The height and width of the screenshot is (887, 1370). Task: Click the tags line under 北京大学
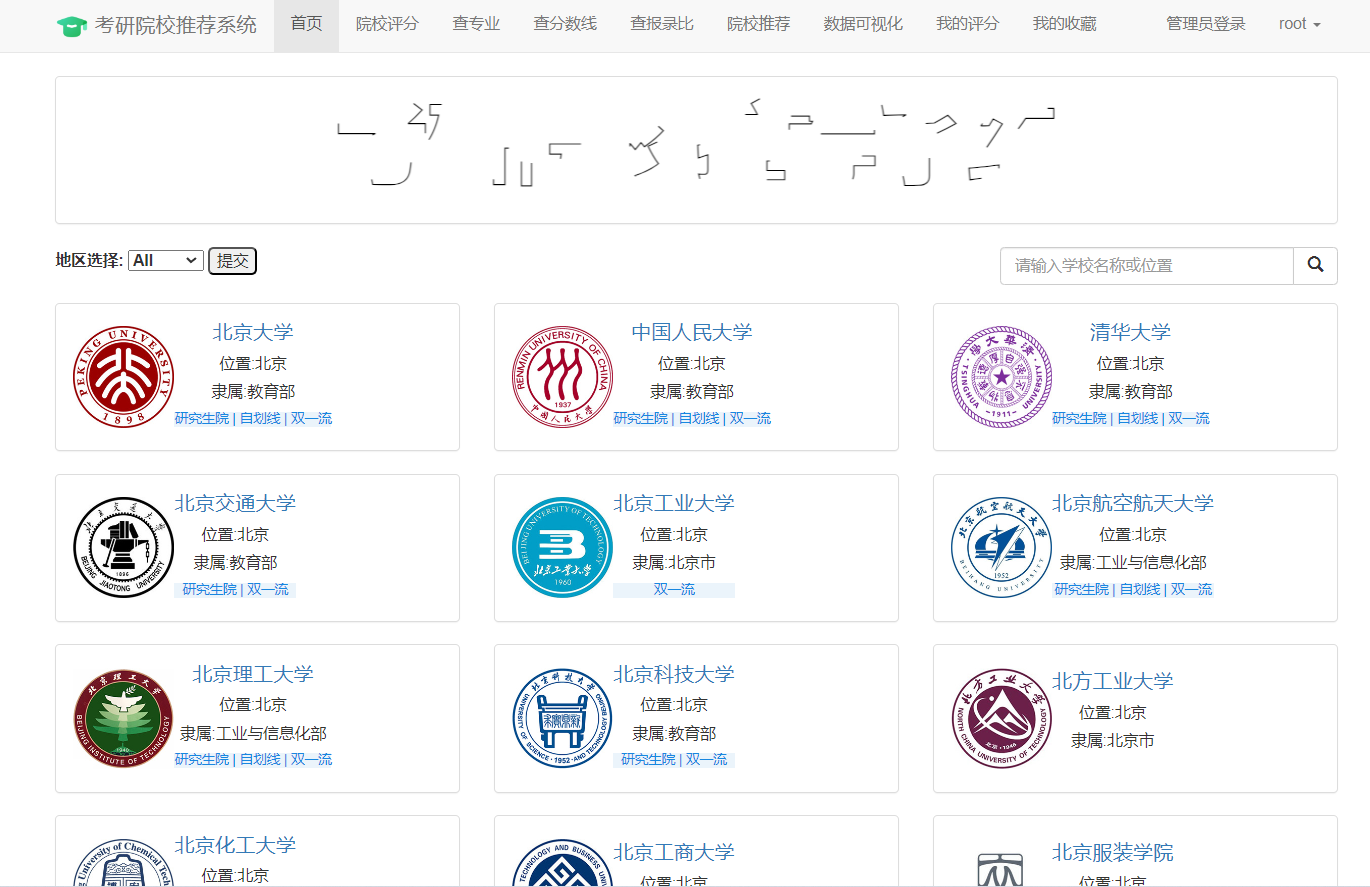253,418
